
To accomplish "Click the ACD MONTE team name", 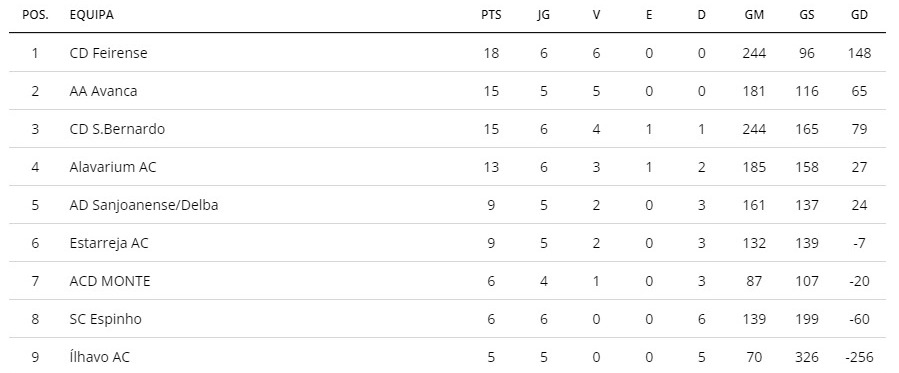I will point(110,281).
